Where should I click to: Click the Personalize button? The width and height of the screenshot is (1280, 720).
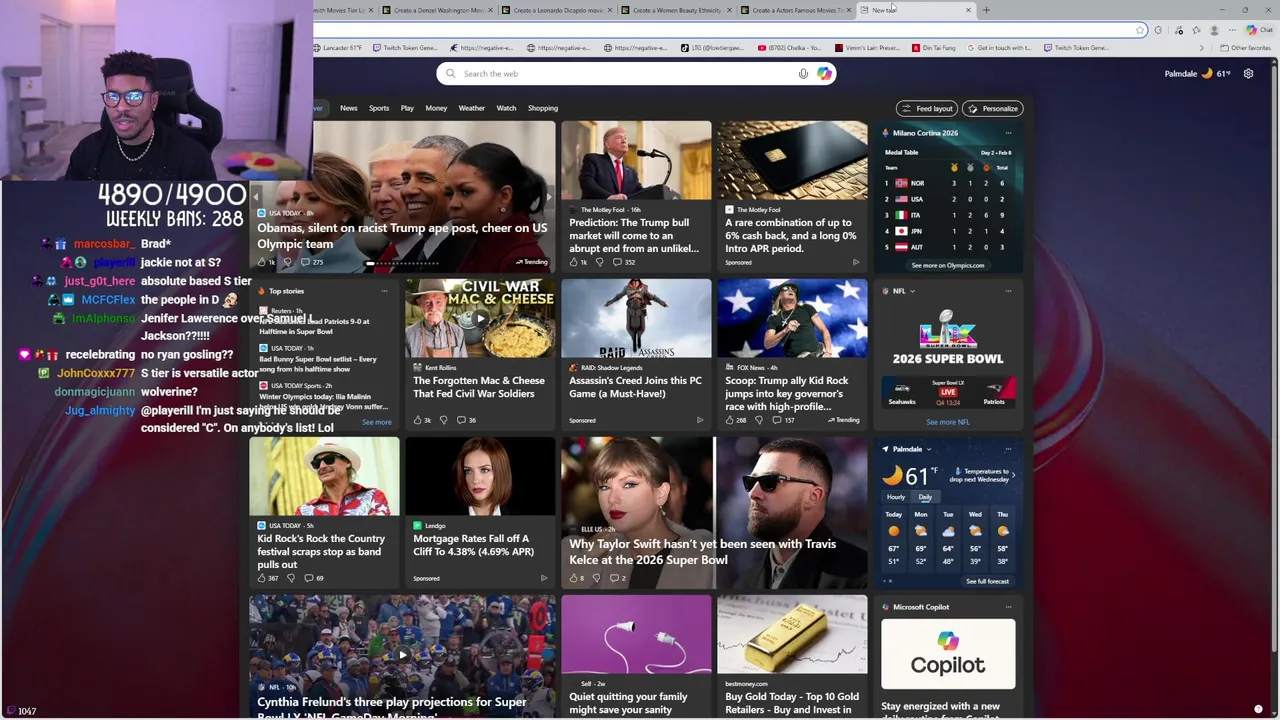pos(993,108)
